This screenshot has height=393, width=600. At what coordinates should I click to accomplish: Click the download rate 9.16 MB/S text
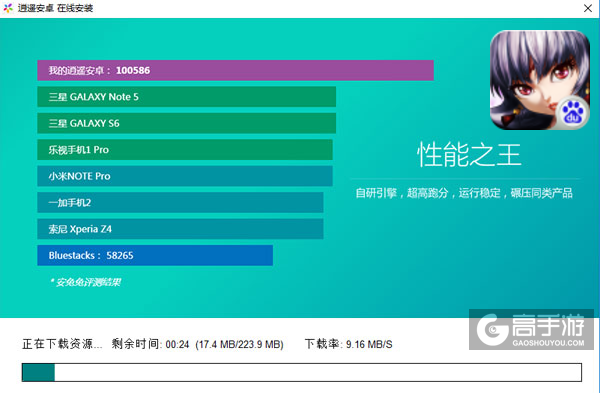369,344
